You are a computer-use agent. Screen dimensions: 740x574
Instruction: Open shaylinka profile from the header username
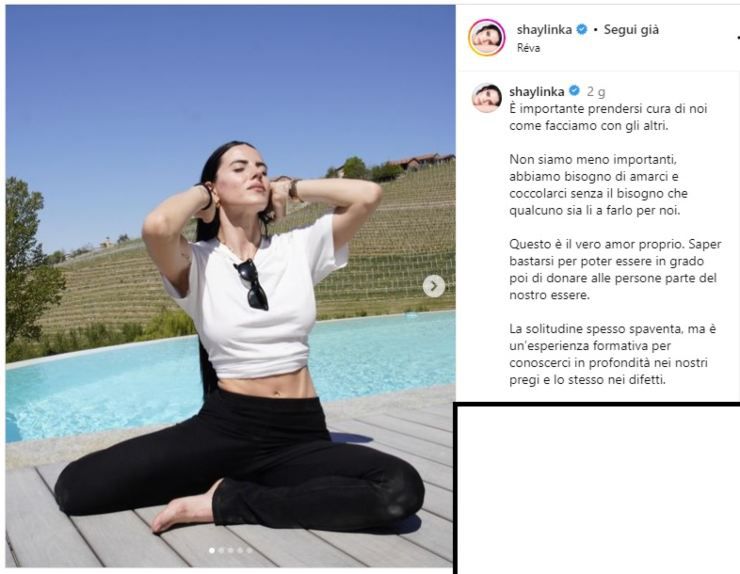click(544, 30)
